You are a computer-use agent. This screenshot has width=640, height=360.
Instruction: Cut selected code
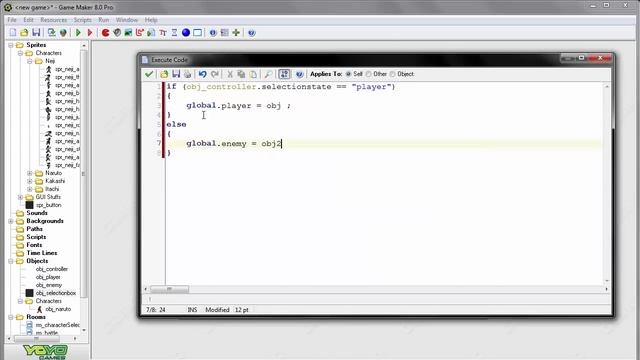click(230, 74)
